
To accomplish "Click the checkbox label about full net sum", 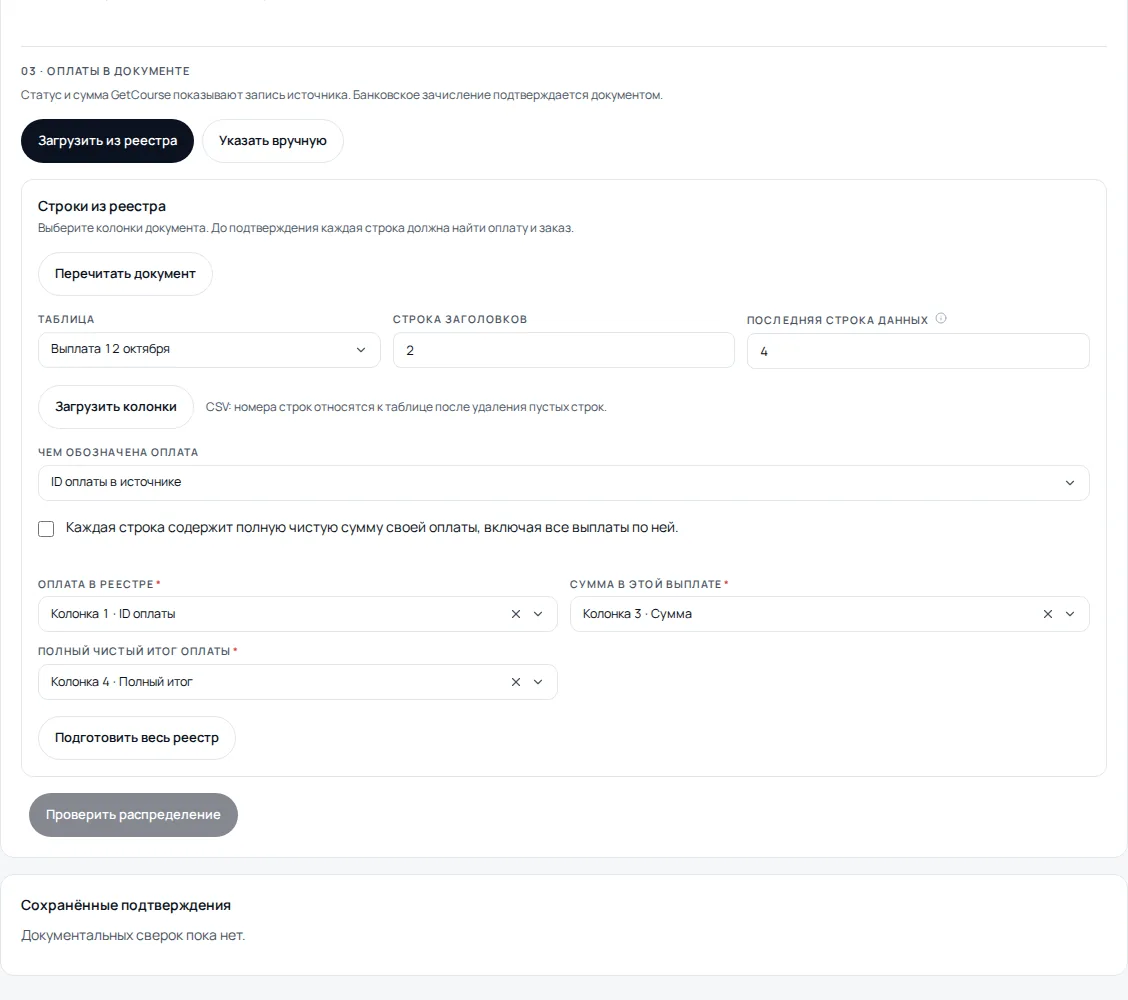I will (372, 528).
